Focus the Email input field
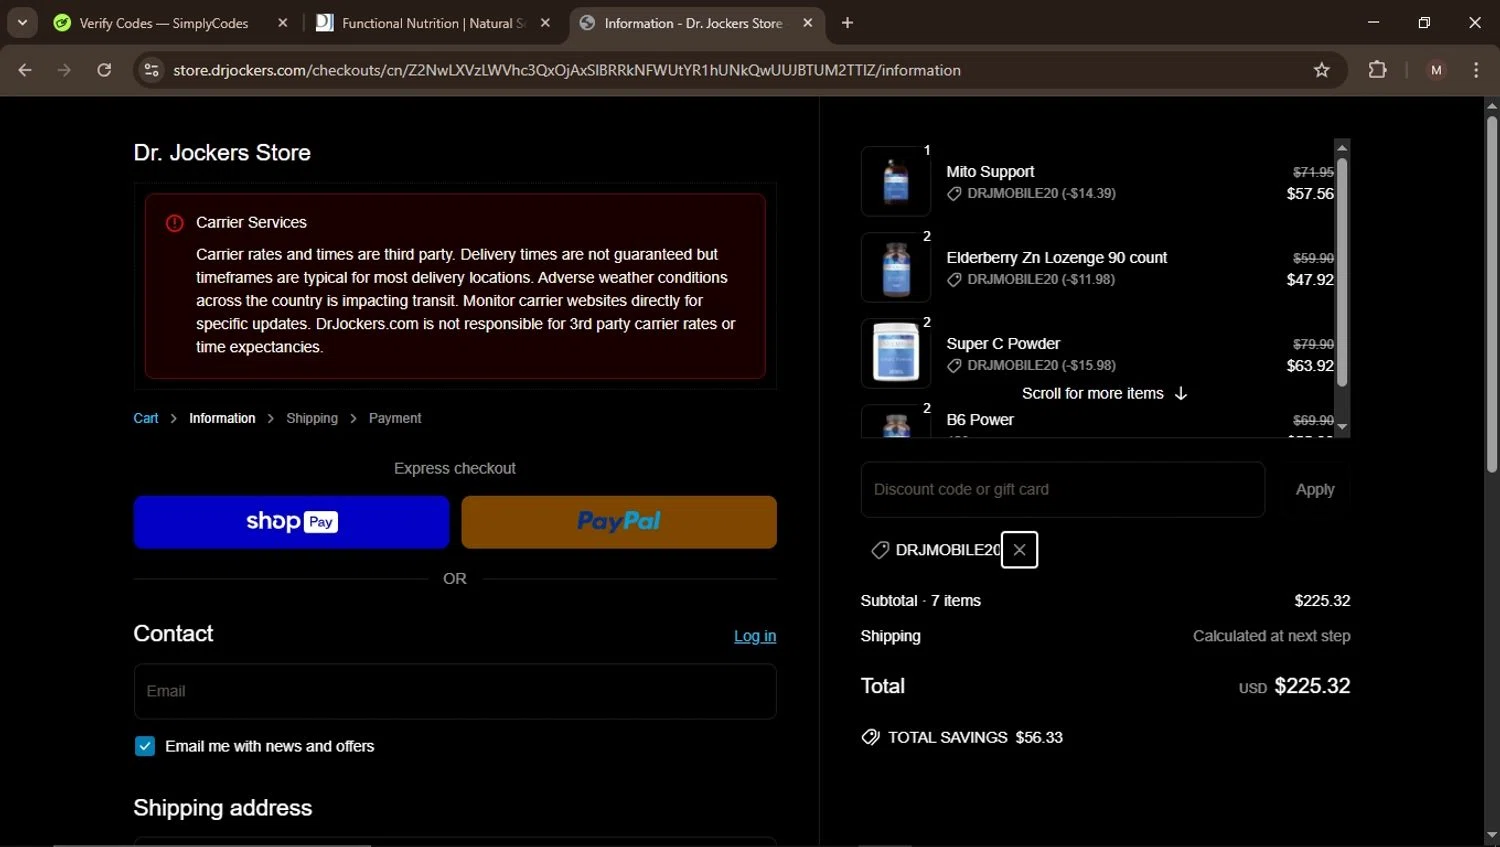The height and width of the screenshot is (847, 1500). click(455, 691)
